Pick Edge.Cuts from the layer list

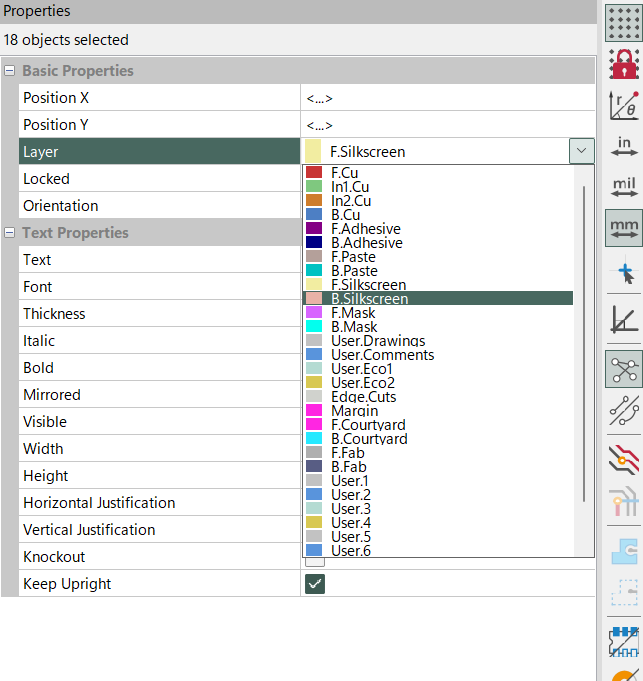coord(361,397)
